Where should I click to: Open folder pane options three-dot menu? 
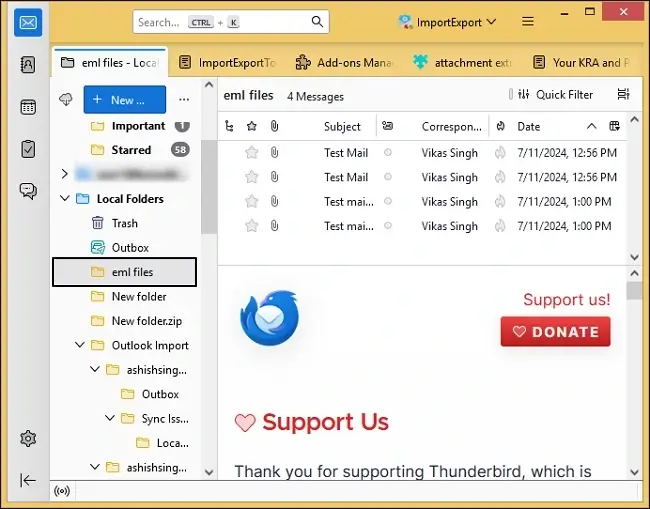tap(184, 99)
